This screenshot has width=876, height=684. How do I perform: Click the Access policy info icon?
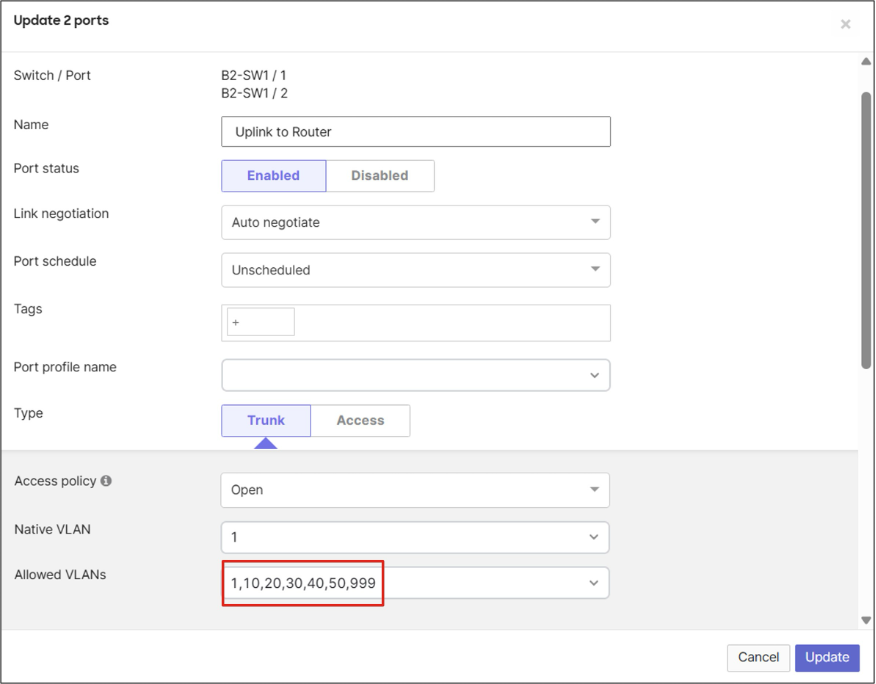tap(106, 481)
